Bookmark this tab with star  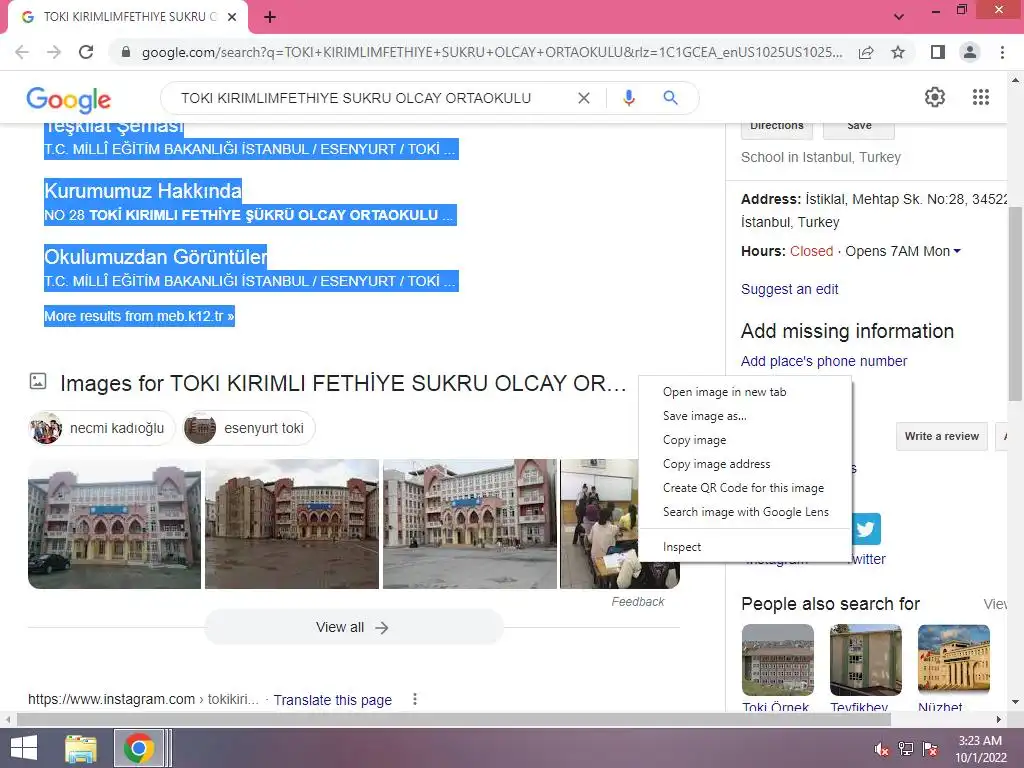(x=898, y=52)
